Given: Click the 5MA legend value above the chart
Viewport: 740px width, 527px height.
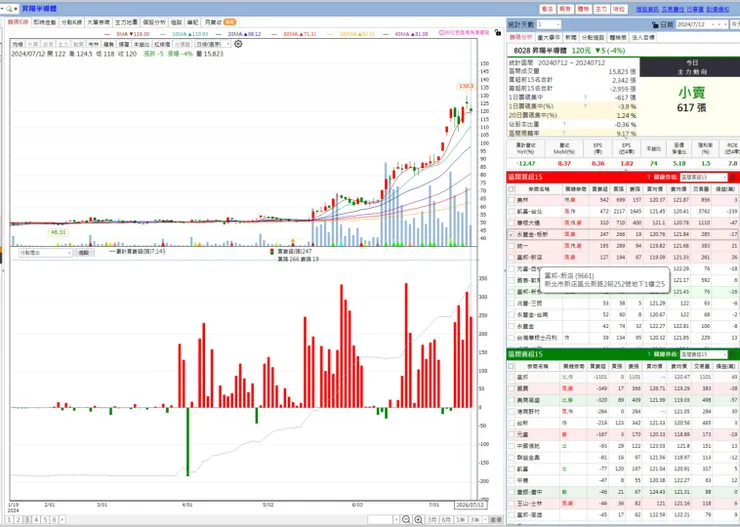Looking at the screenshot, I should 133,34.
